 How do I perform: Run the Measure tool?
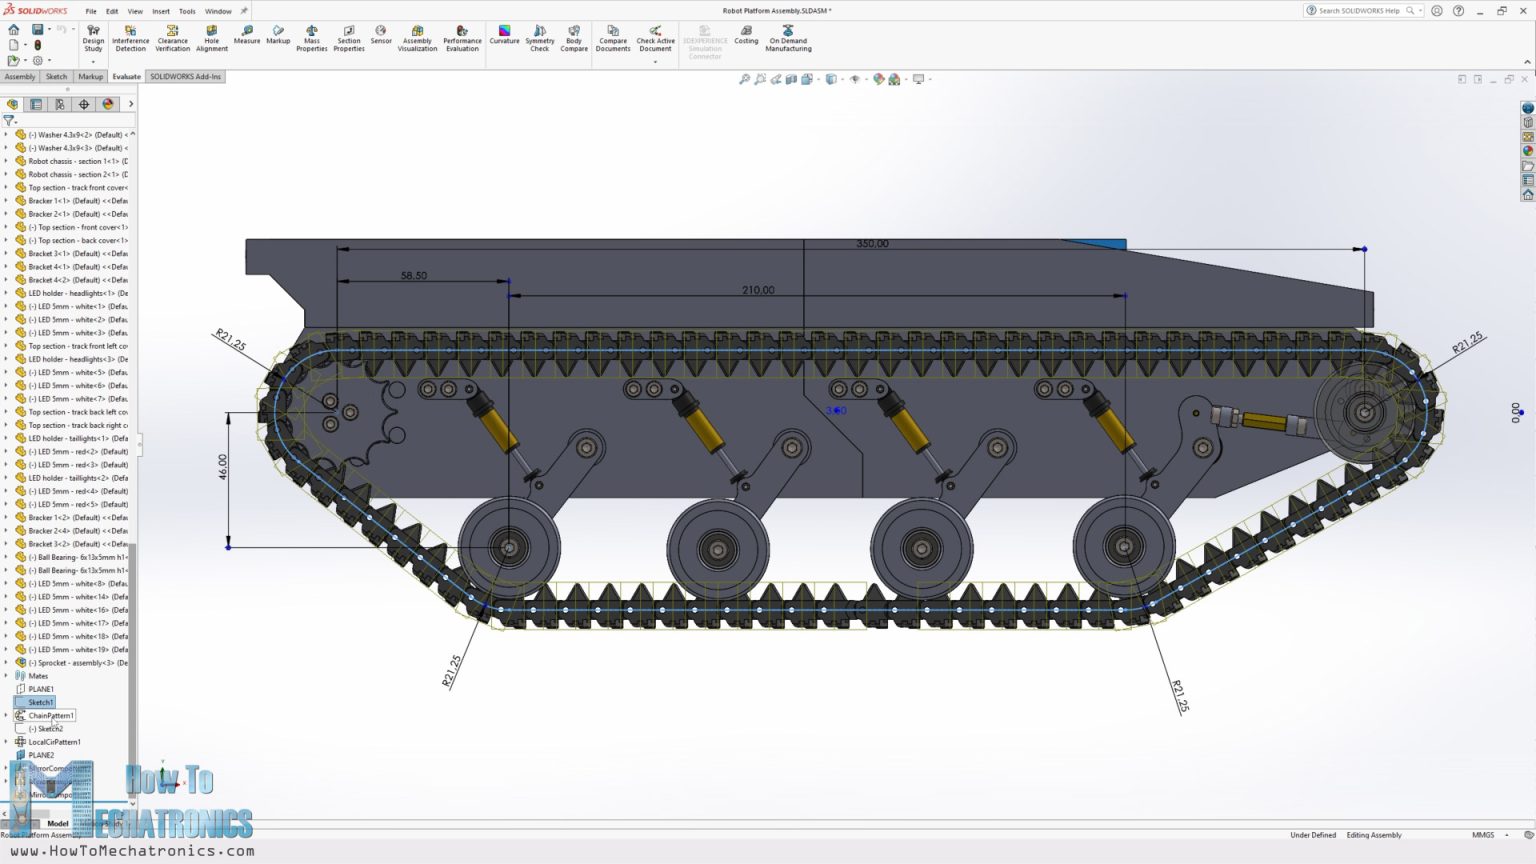(x=246, y=38)
